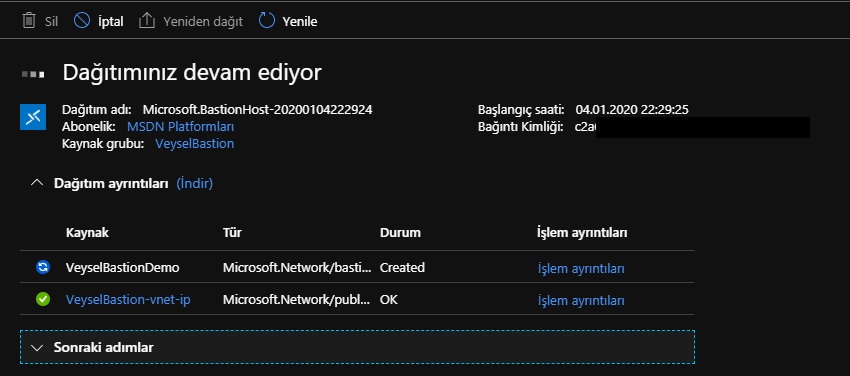Open İşlem ayrıntıları for VeyselBastionDemo row
850x376 pixels.
tap(581, 268)
